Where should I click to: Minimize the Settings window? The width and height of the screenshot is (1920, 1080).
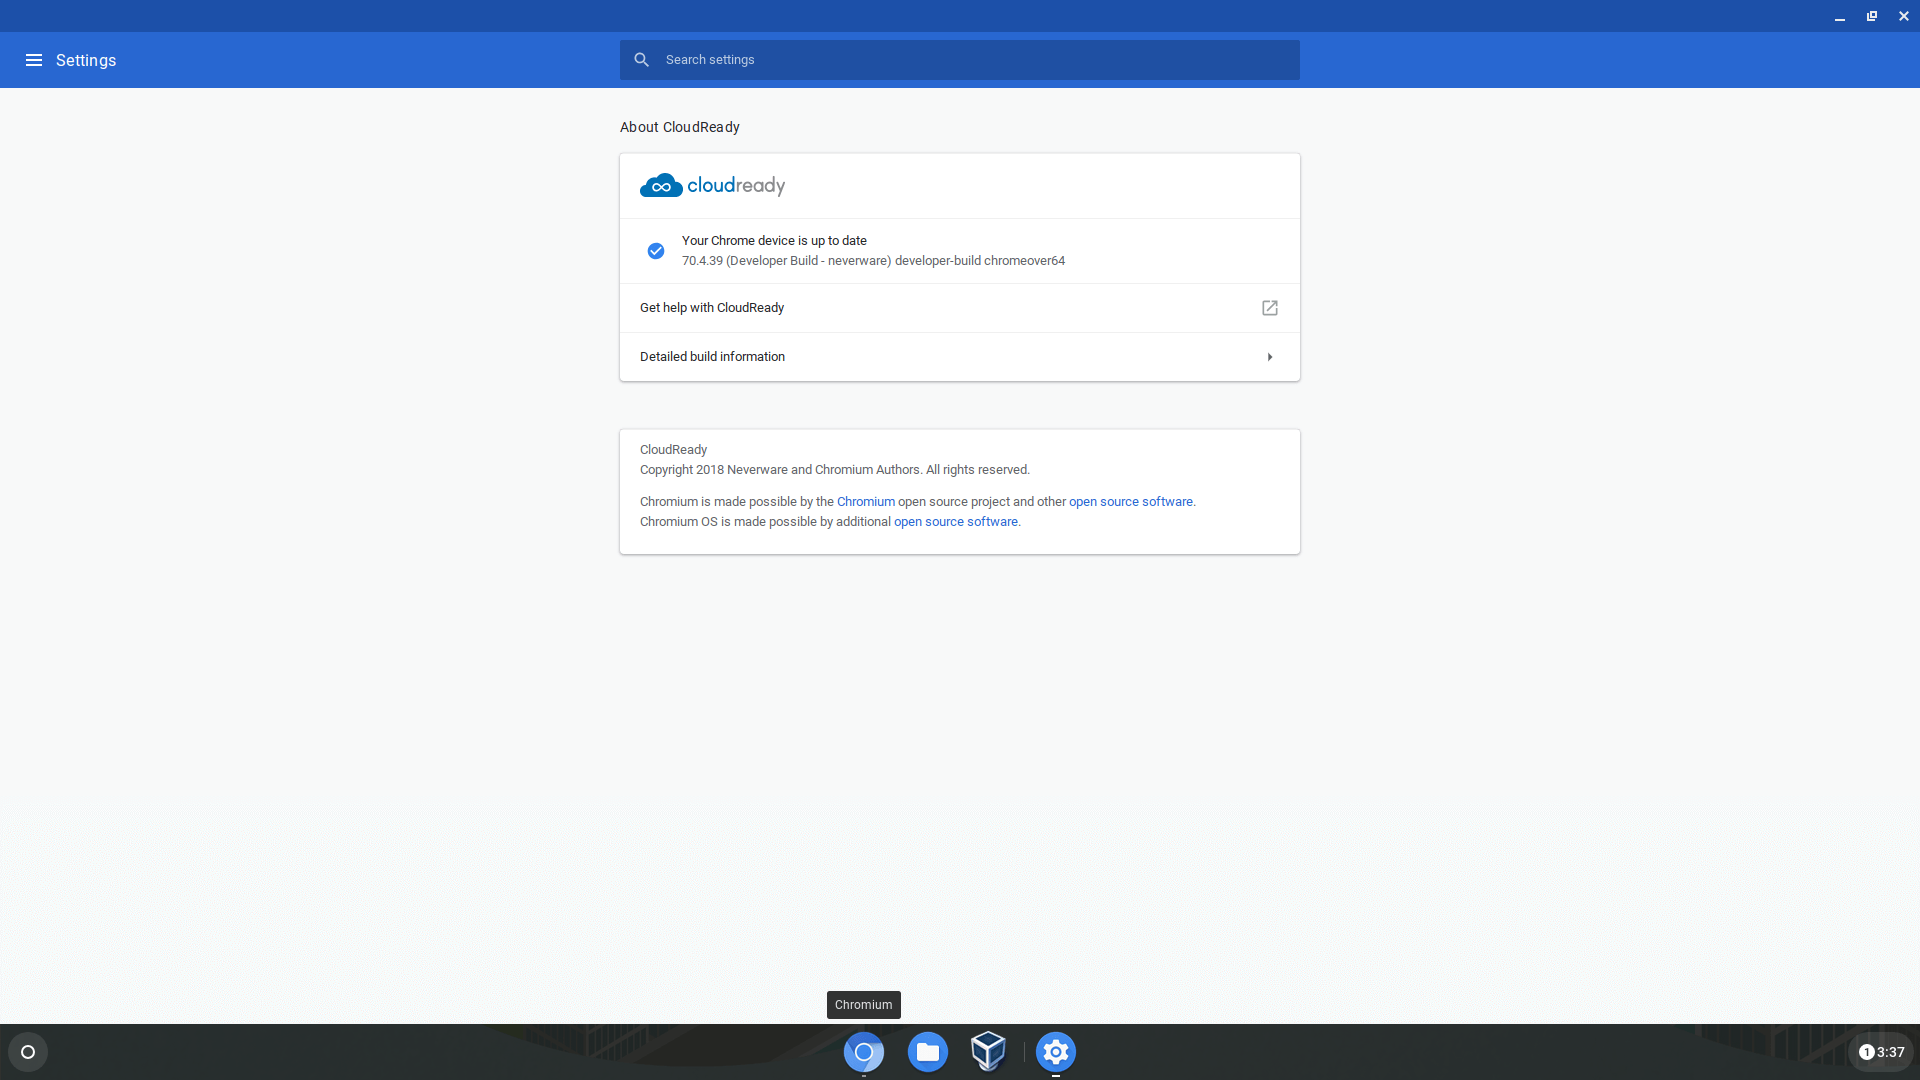tap(1840, 16)
